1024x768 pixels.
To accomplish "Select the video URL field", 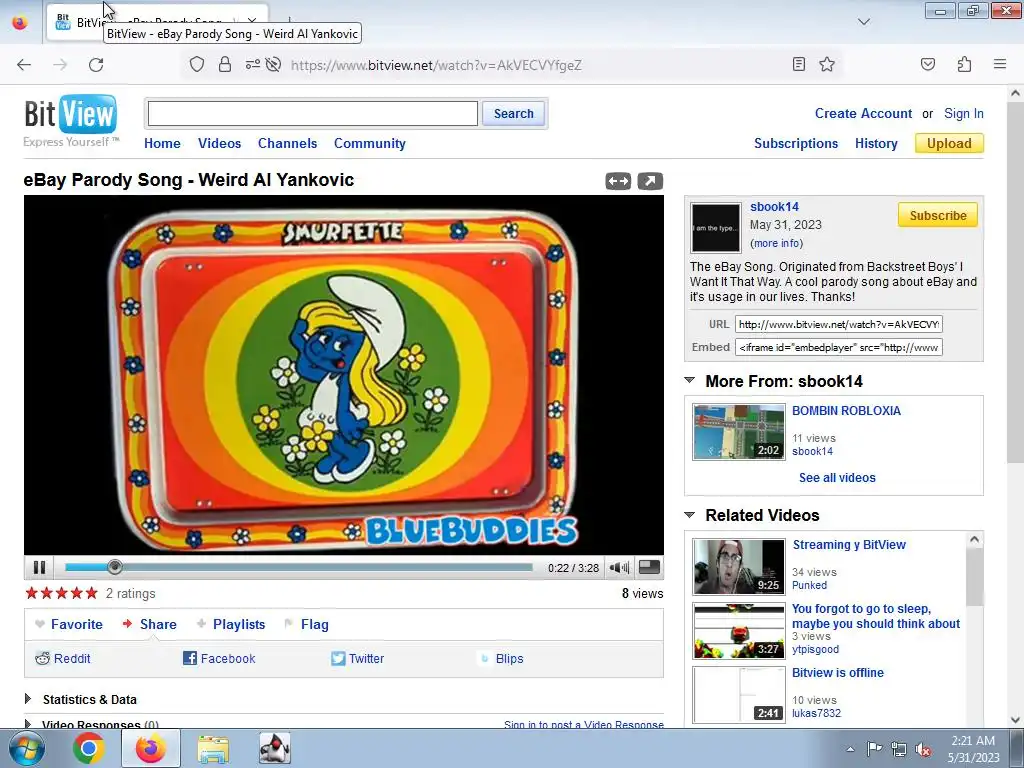I will 839,324.
